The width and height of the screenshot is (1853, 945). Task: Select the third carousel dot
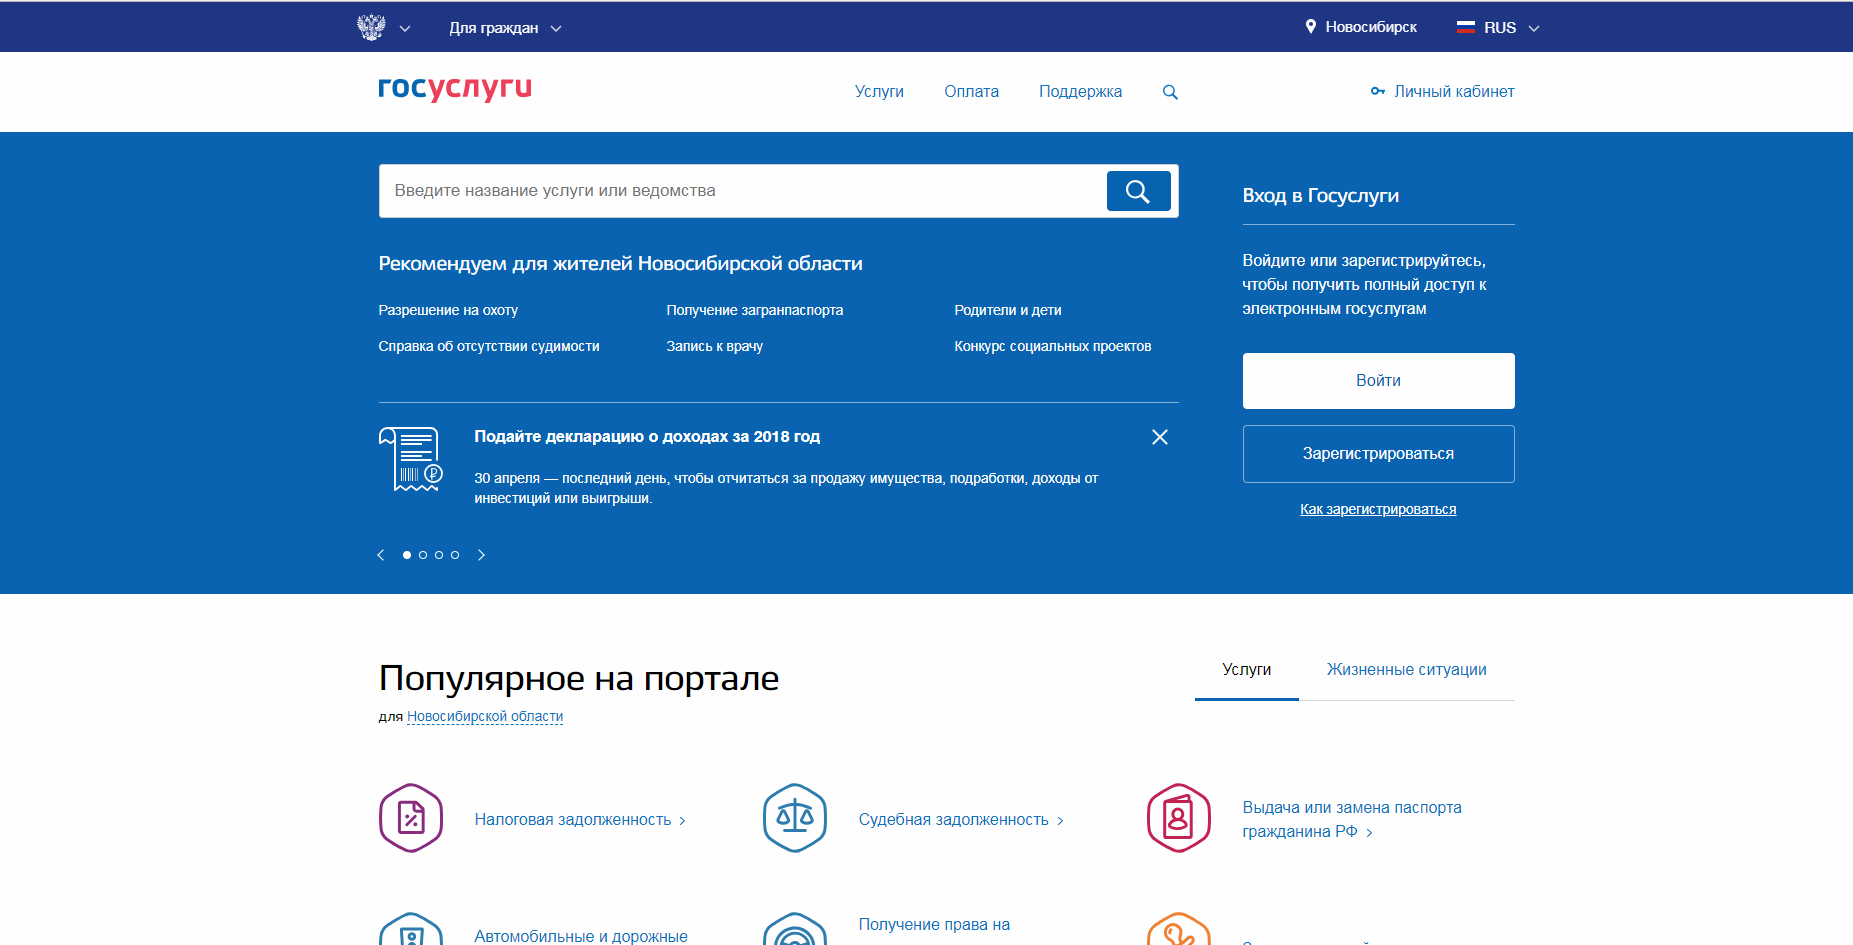pyautogui.click(x=439, y=555)
